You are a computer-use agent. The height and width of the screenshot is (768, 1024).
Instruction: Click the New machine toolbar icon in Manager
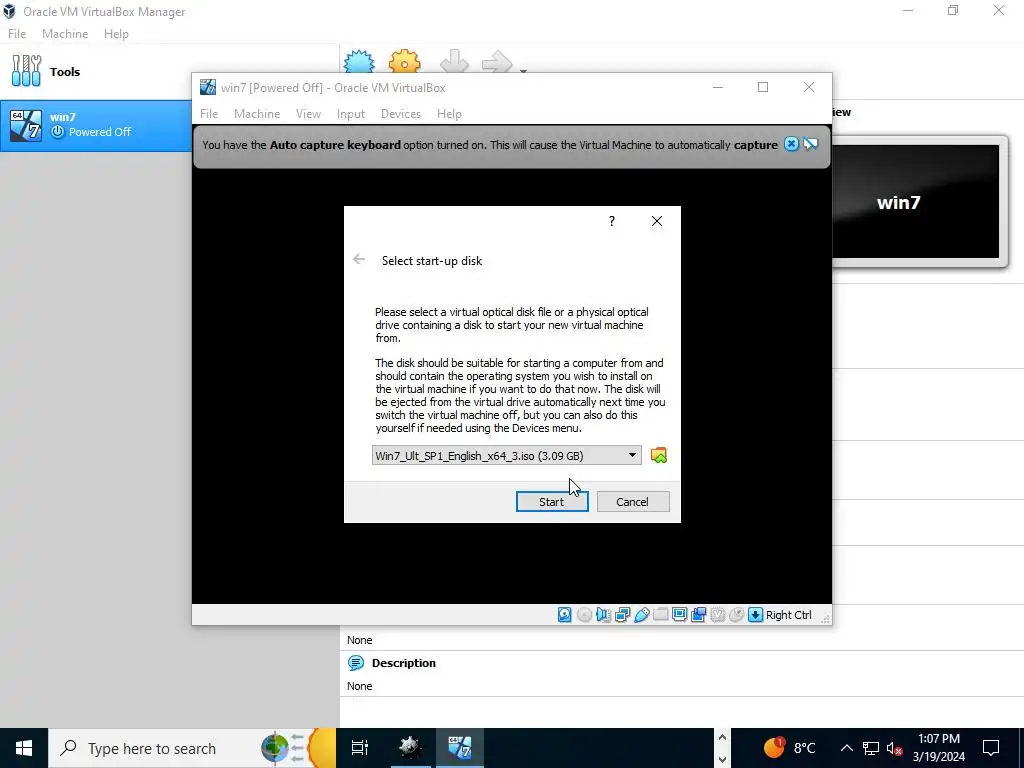pos(359,61)
